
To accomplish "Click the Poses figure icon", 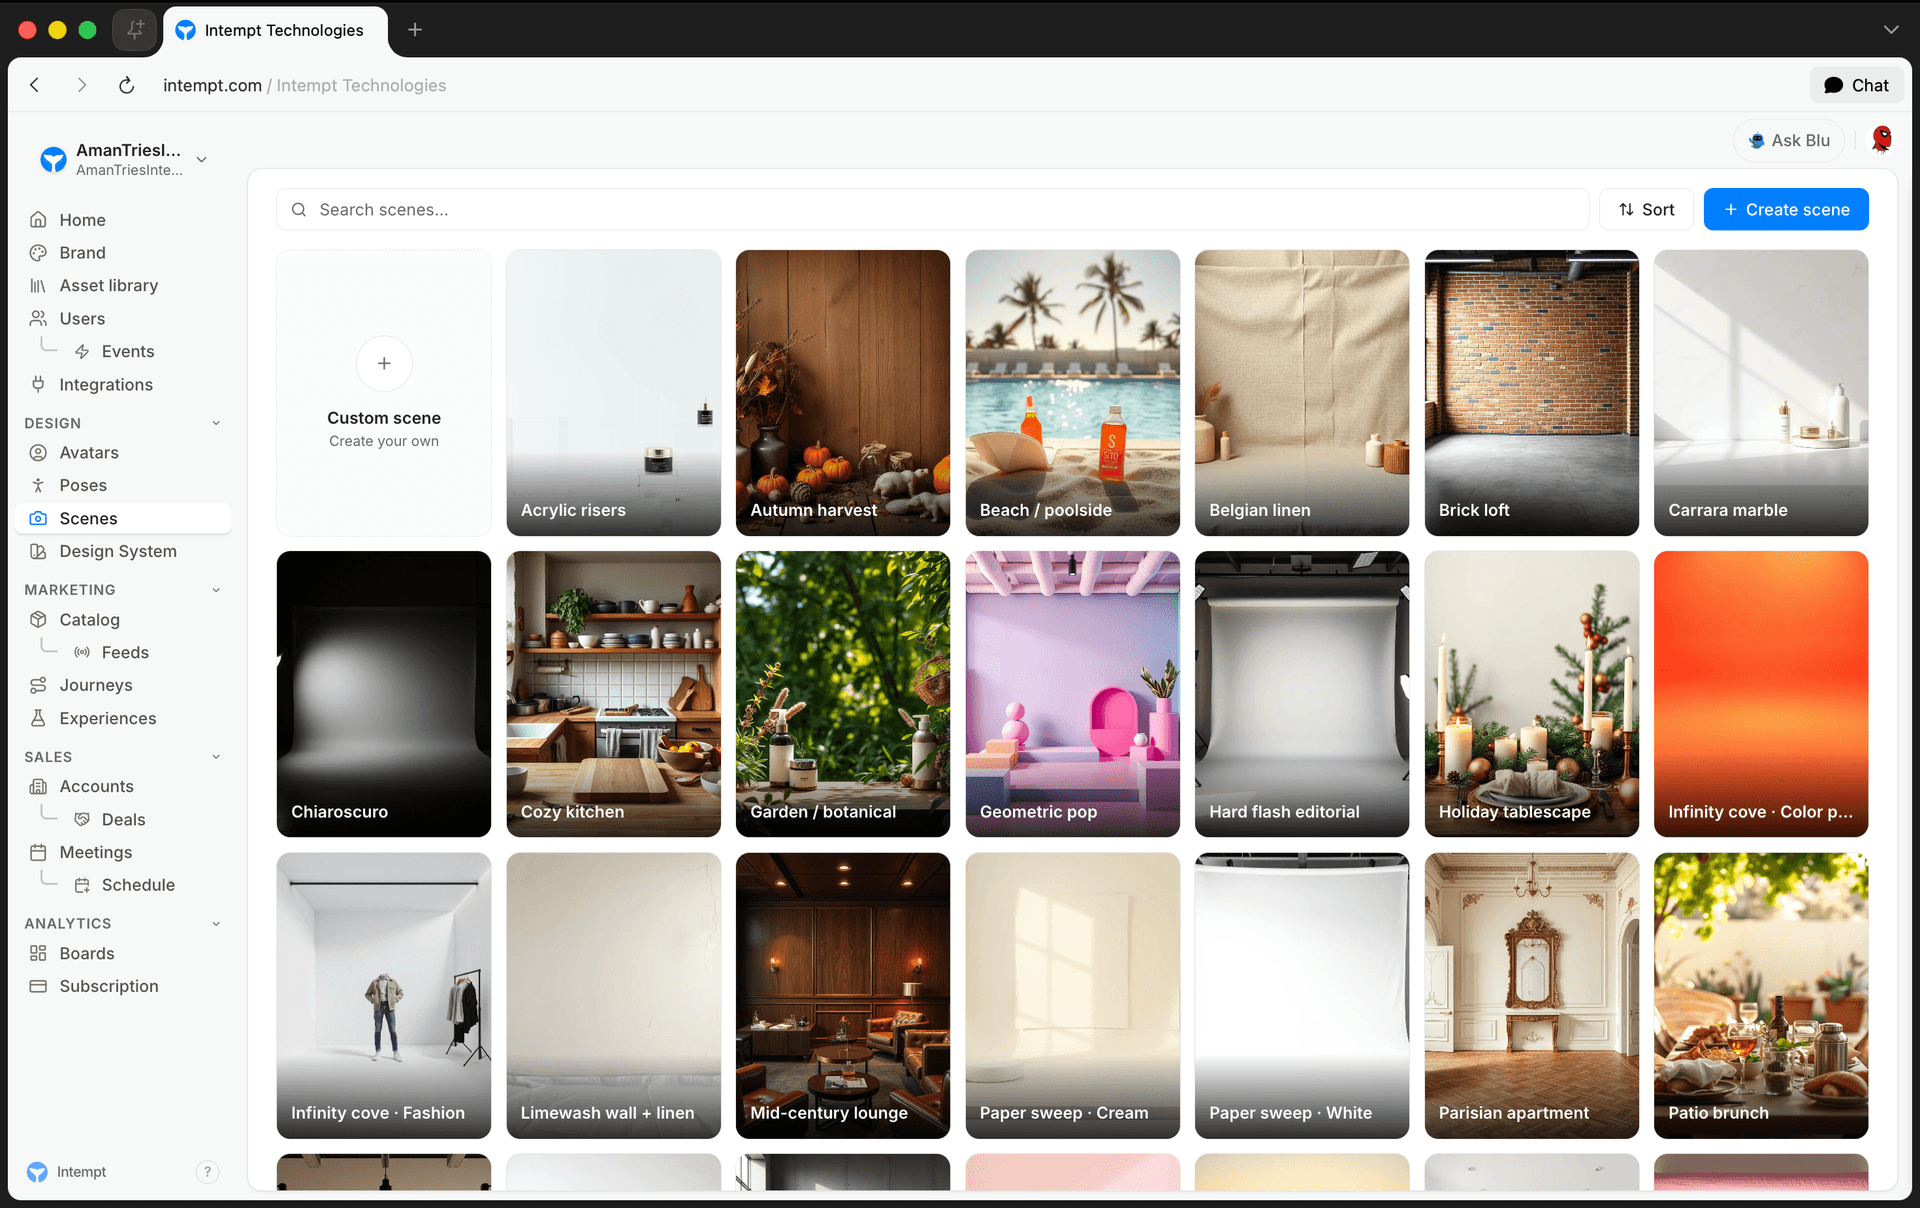I will [x=38, y=486].
